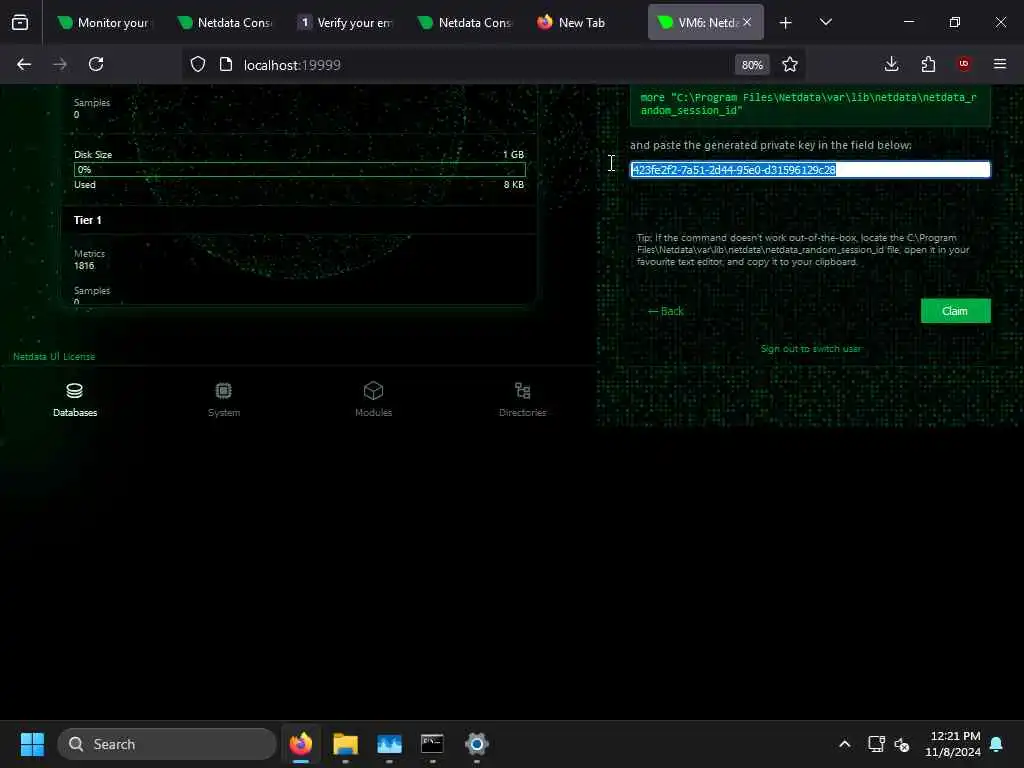Bookmark this page with the star
Viewport: 1024px width, 768px height.
point(790,65)
